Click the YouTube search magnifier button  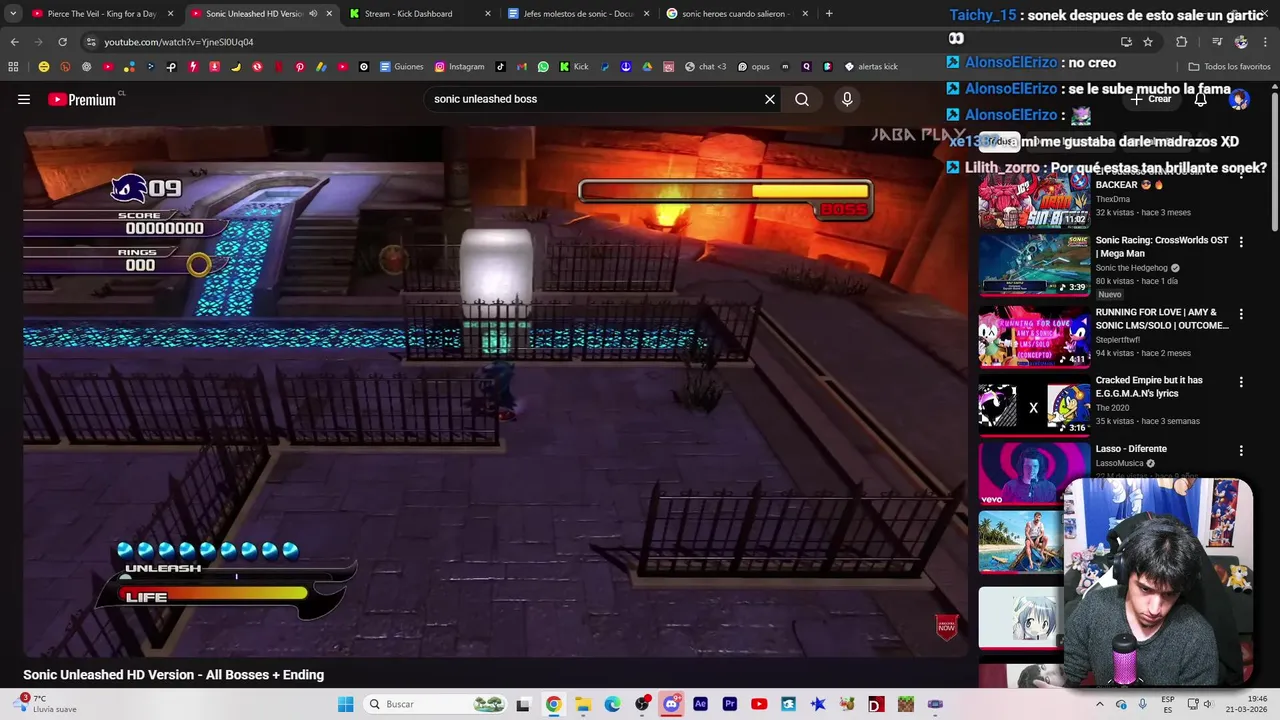(x=802, y=99)
